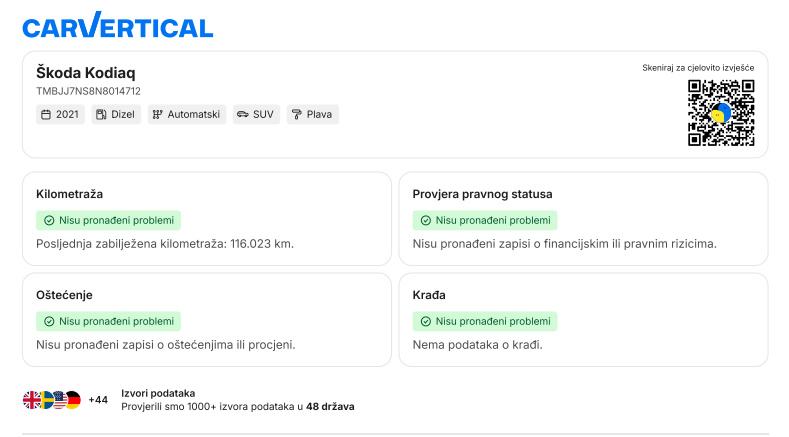Click the UK flag icon
The width and height of the screenshot is (789, 437).
(x=32, y=400)
